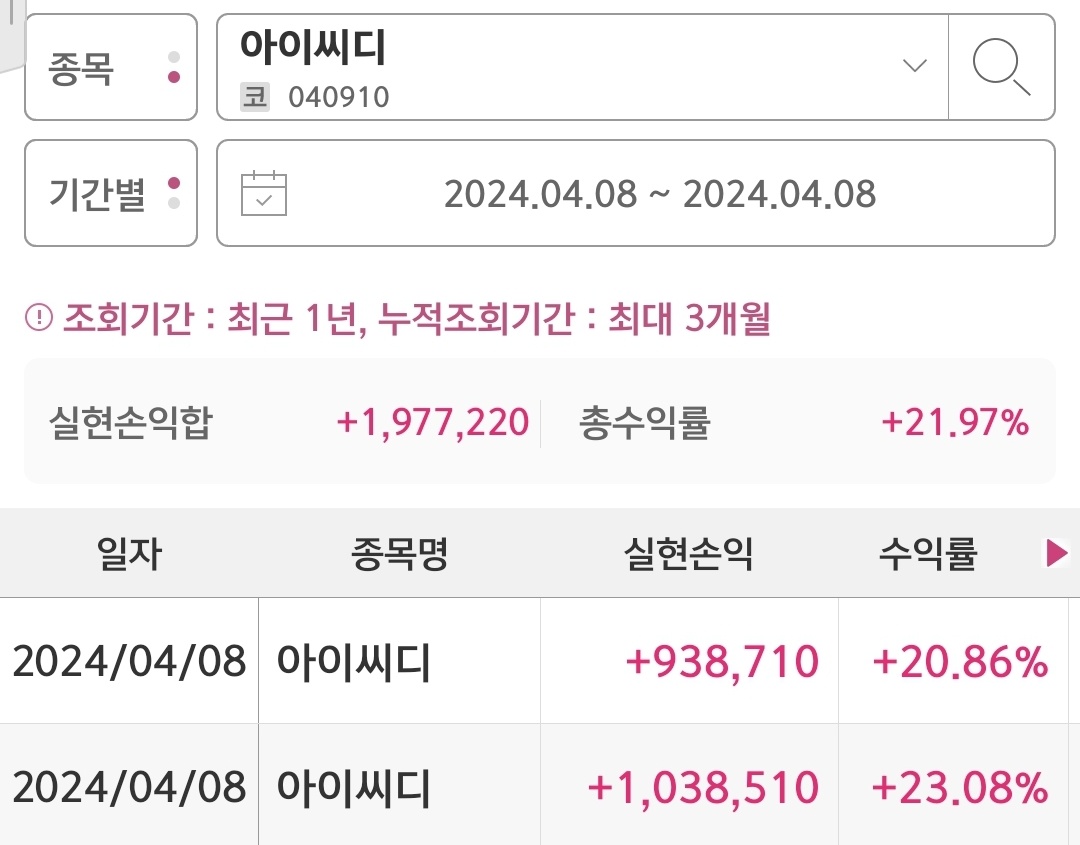Select the date range 2024.04.08 ~ 2024.04.08
Viewport: 1080px width, 845px height.
pos(636,193)
